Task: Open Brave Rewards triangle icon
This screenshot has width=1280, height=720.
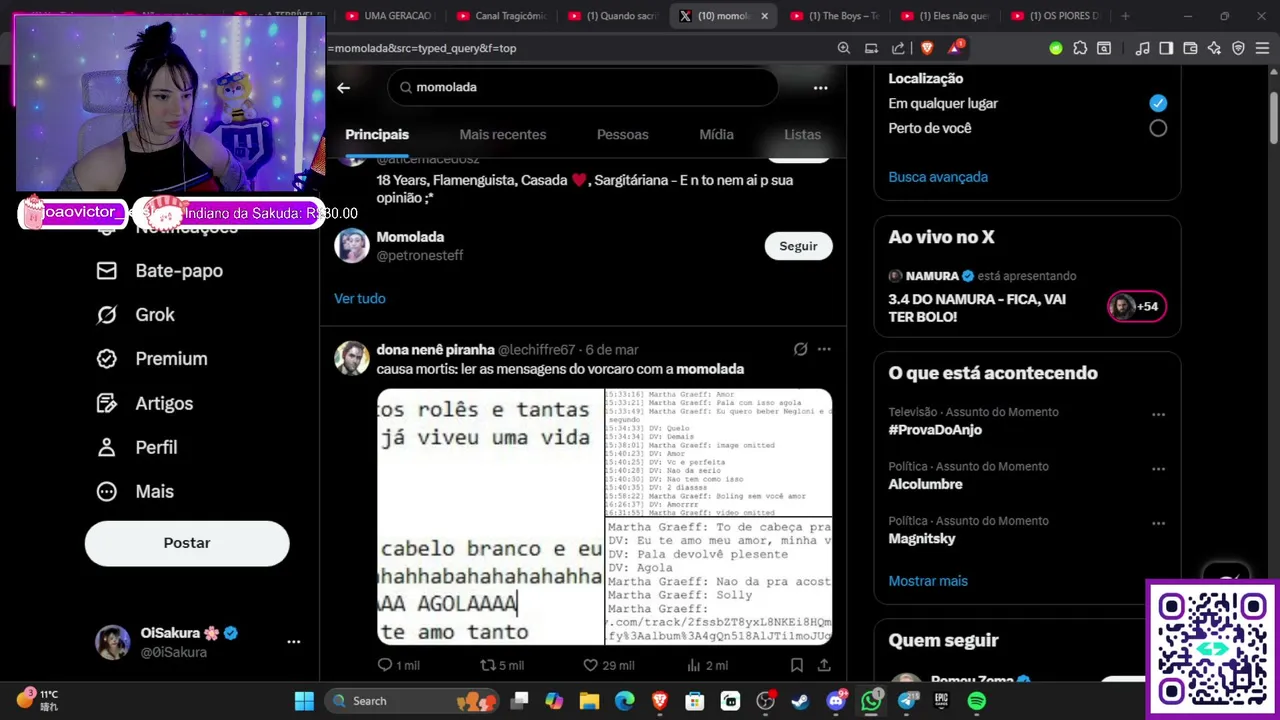Action: 954,48
